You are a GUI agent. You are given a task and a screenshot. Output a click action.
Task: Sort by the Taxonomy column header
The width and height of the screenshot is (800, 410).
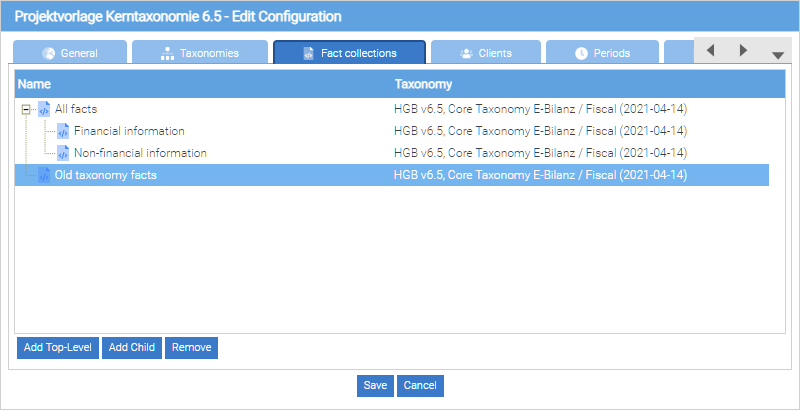[x=424, y=84]
